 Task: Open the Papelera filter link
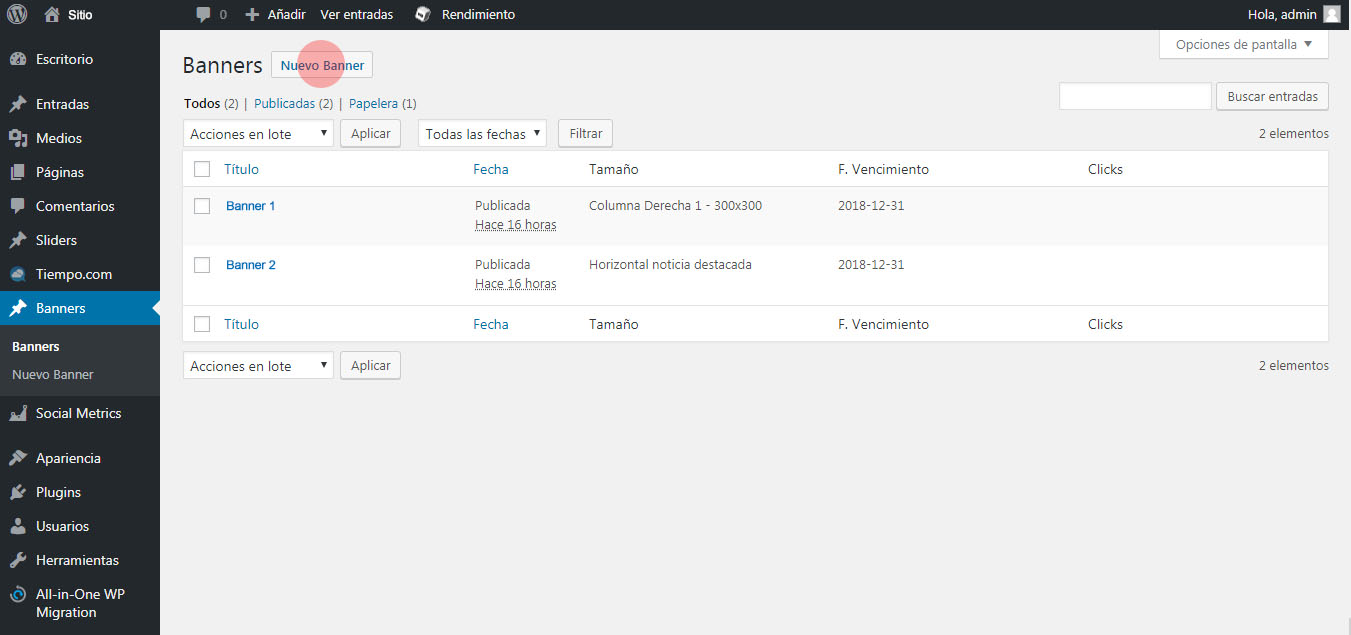coord(373,103)
